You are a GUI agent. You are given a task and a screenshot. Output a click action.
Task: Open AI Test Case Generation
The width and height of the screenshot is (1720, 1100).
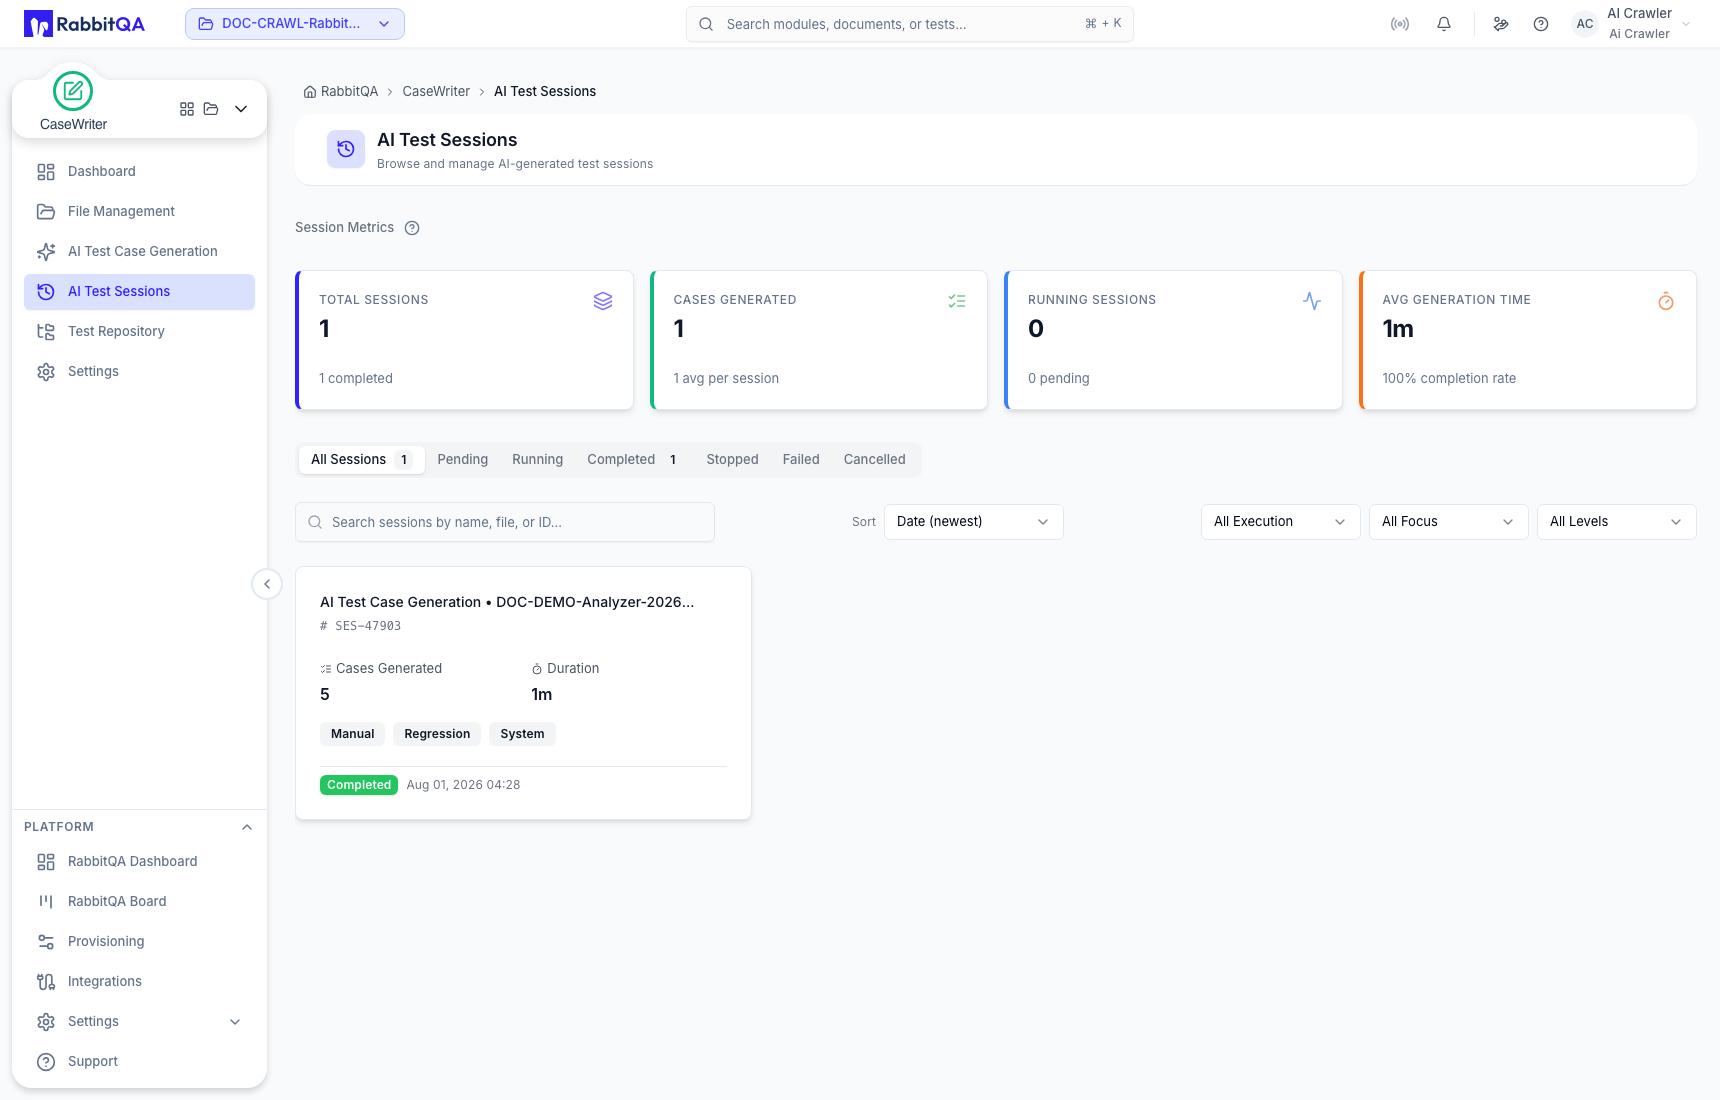[139, 252]
